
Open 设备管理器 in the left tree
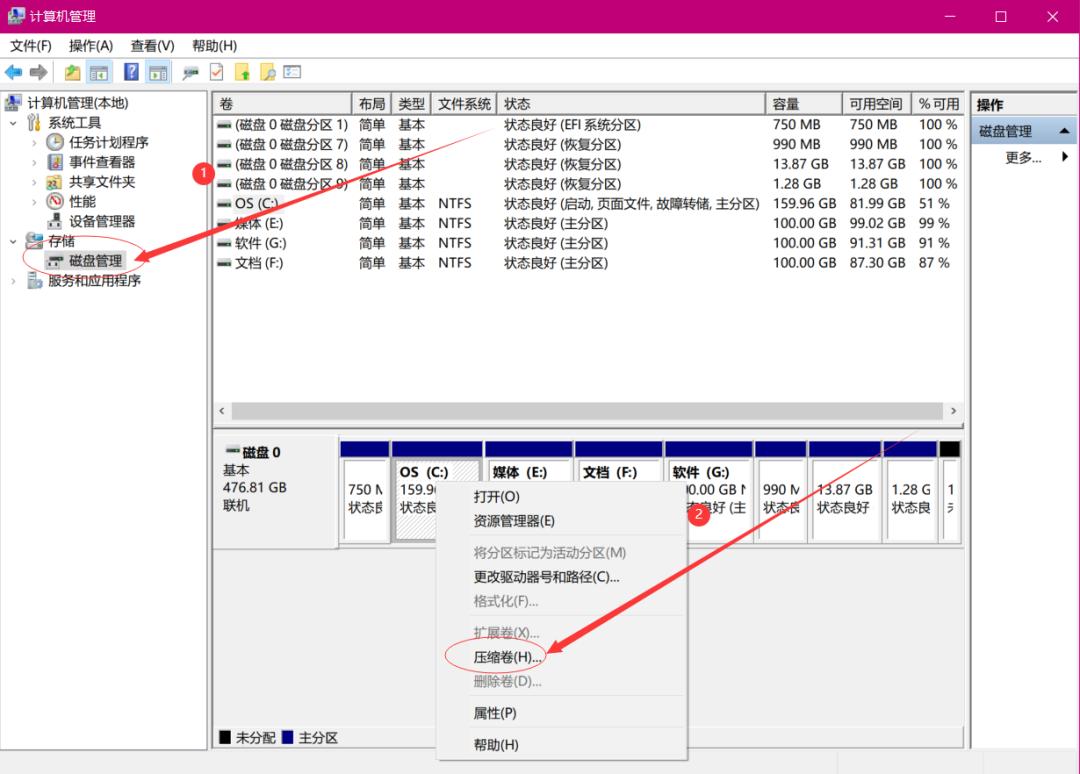pyautogui.click(x=101, y=221)
